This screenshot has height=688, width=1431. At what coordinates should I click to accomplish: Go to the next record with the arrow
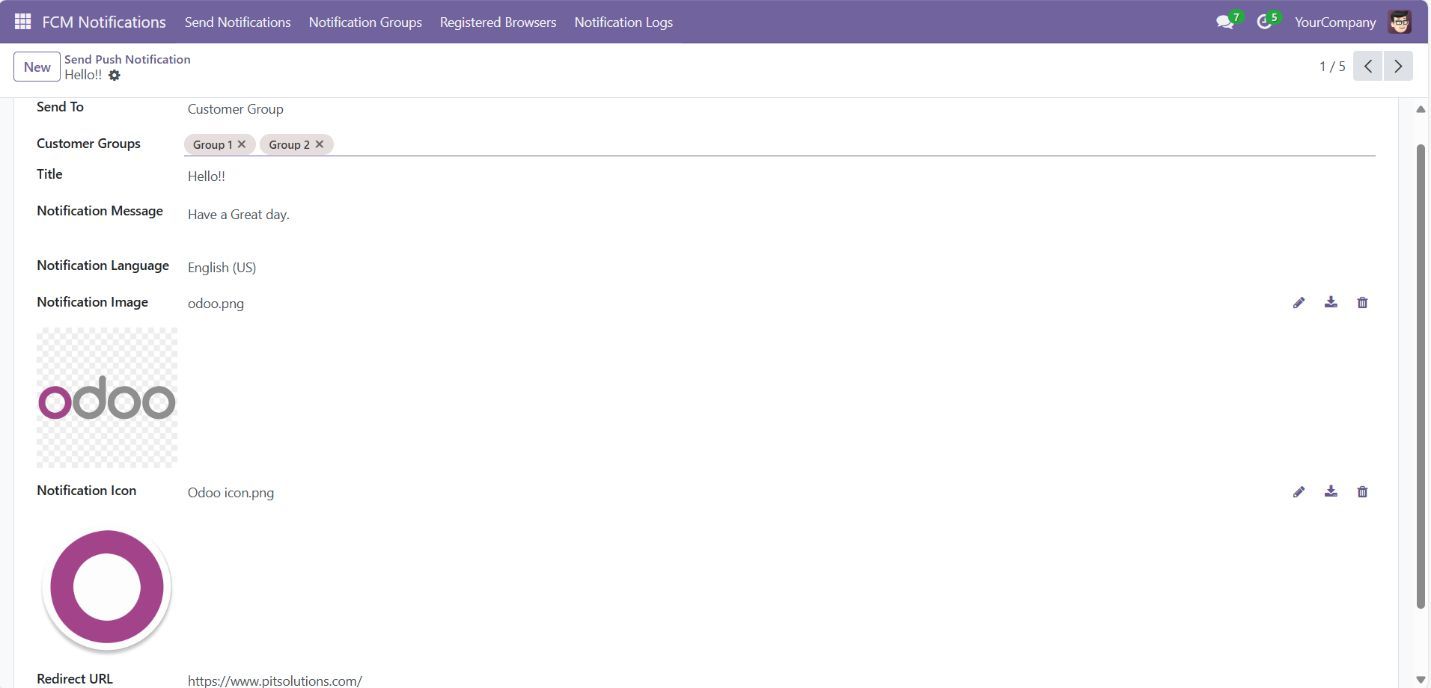pyautogui.click(x=1397, y=66)
